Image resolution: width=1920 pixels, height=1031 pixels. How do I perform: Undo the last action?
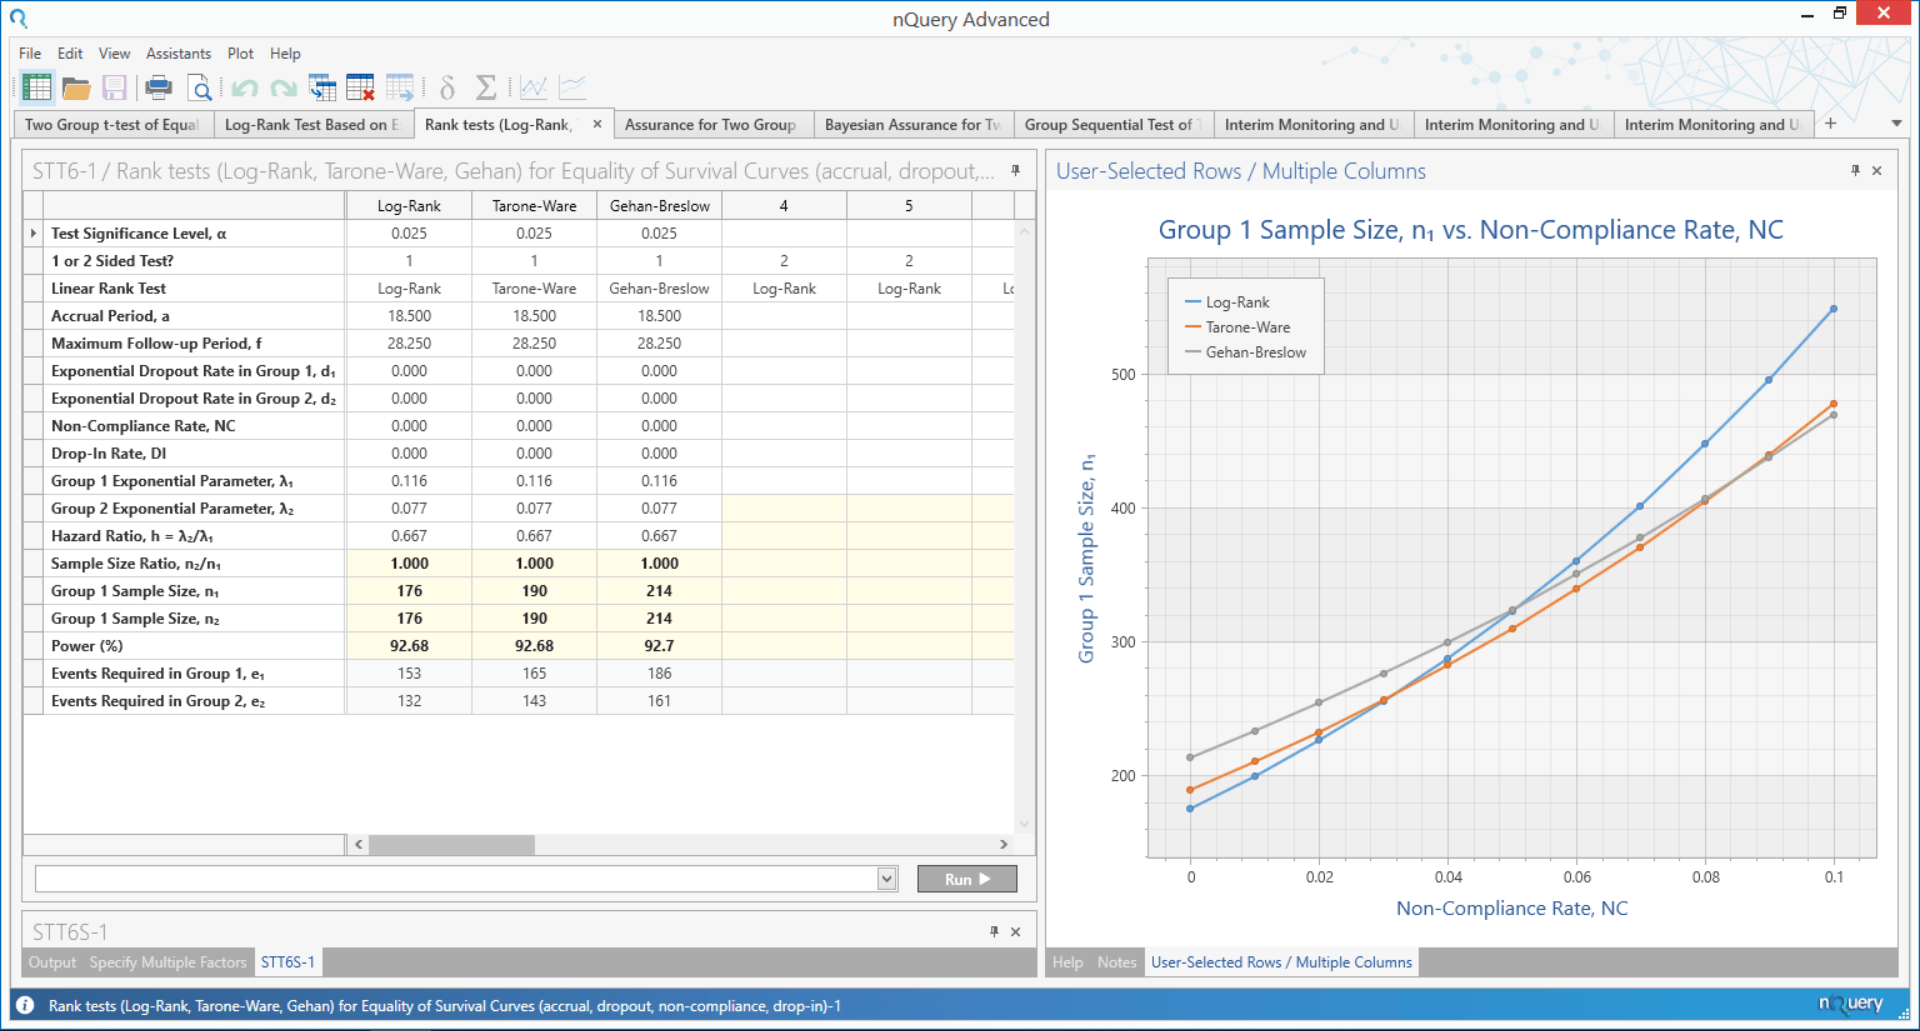pos(245,89)
